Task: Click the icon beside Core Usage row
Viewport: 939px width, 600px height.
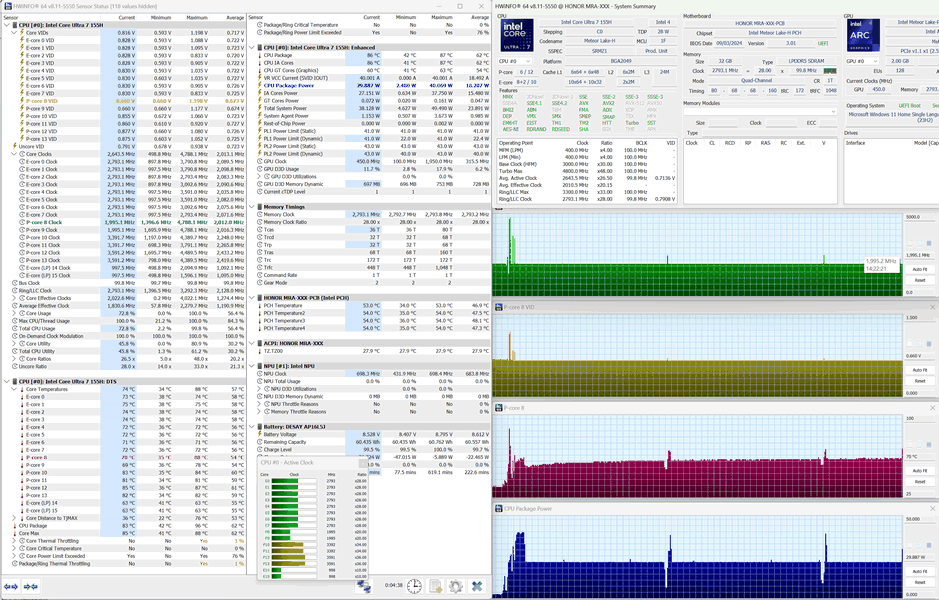Action: [22, 313]
